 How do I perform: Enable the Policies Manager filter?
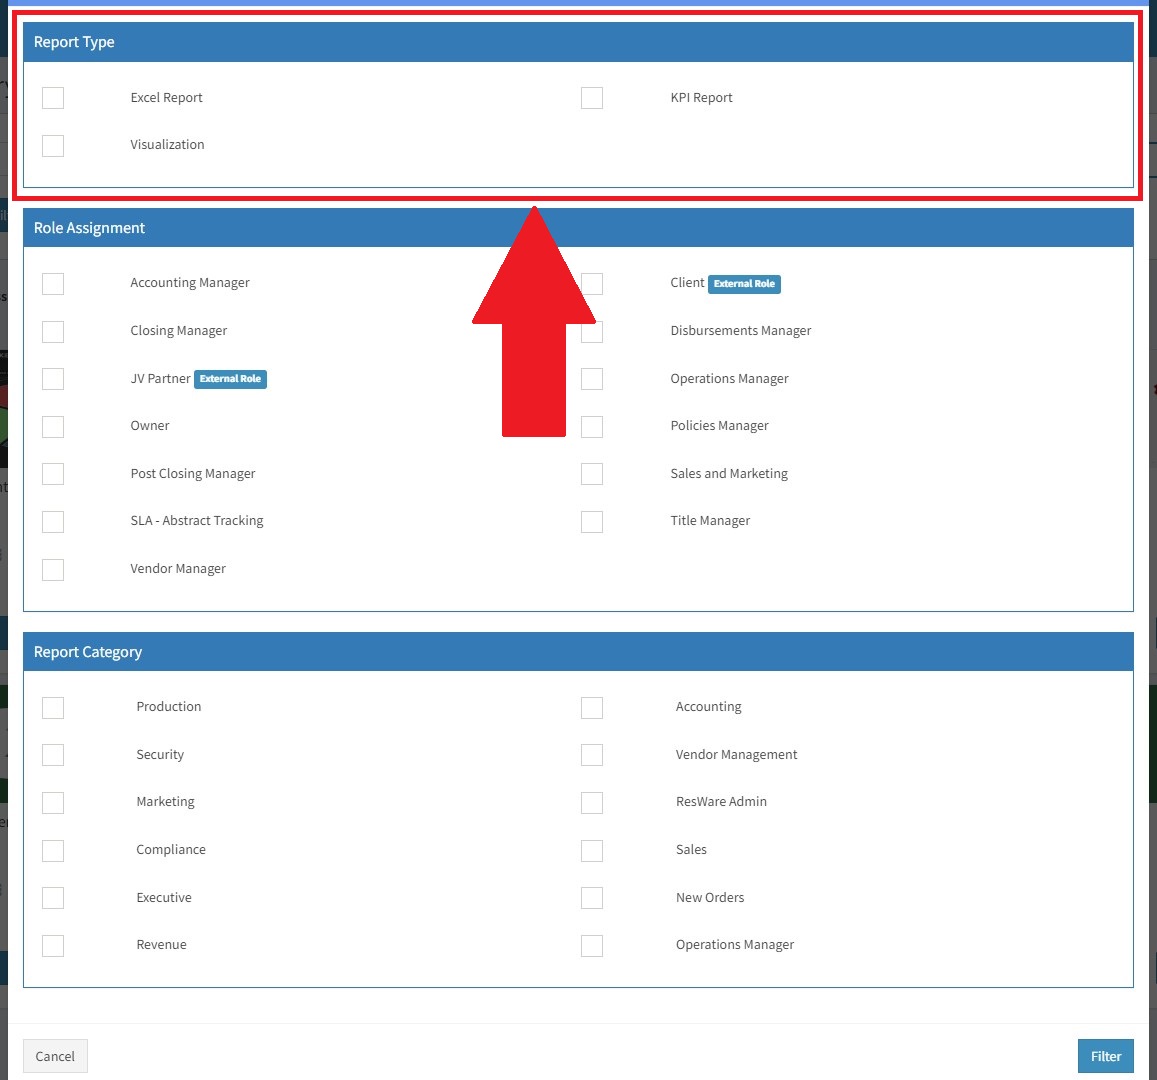tap(592, 426)
